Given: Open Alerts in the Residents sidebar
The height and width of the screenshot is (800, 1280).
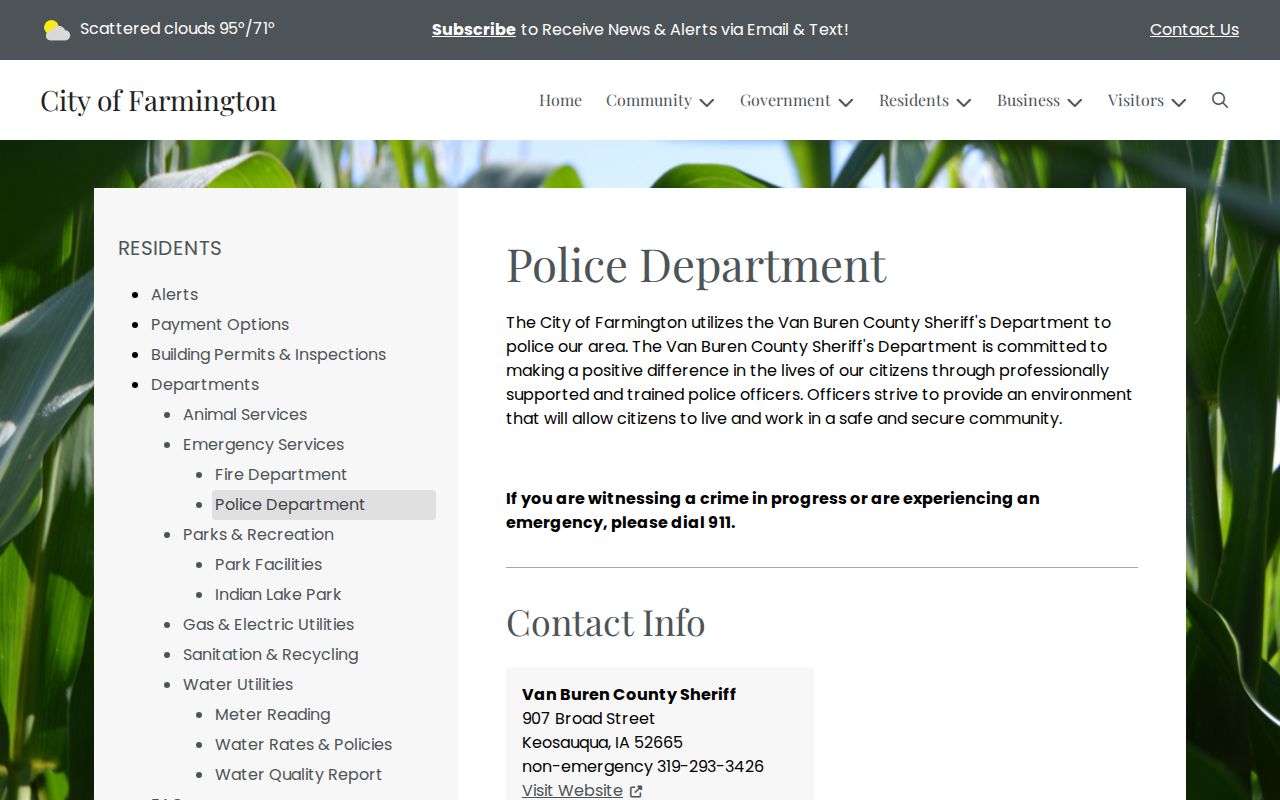Looking at the screenshot, I should pyautogui.click(x=175, y=294).
